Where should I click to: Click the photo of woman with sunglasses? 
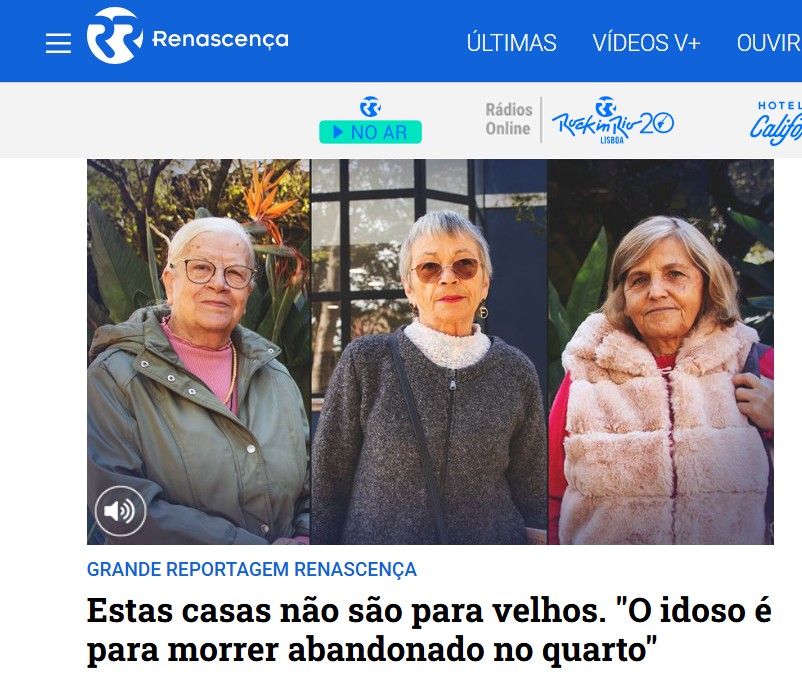pyautogui.click(x=429, y=352)
